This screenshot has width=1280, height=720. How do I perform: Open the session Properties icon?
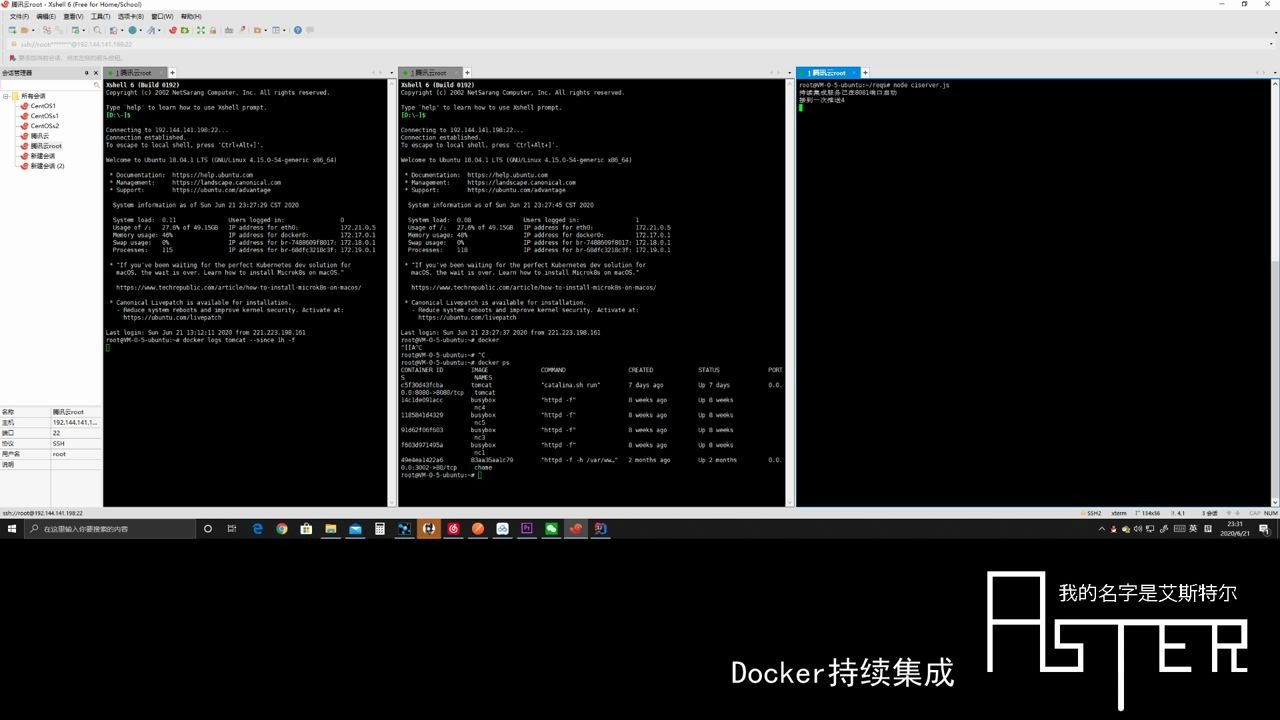[75, 30]
